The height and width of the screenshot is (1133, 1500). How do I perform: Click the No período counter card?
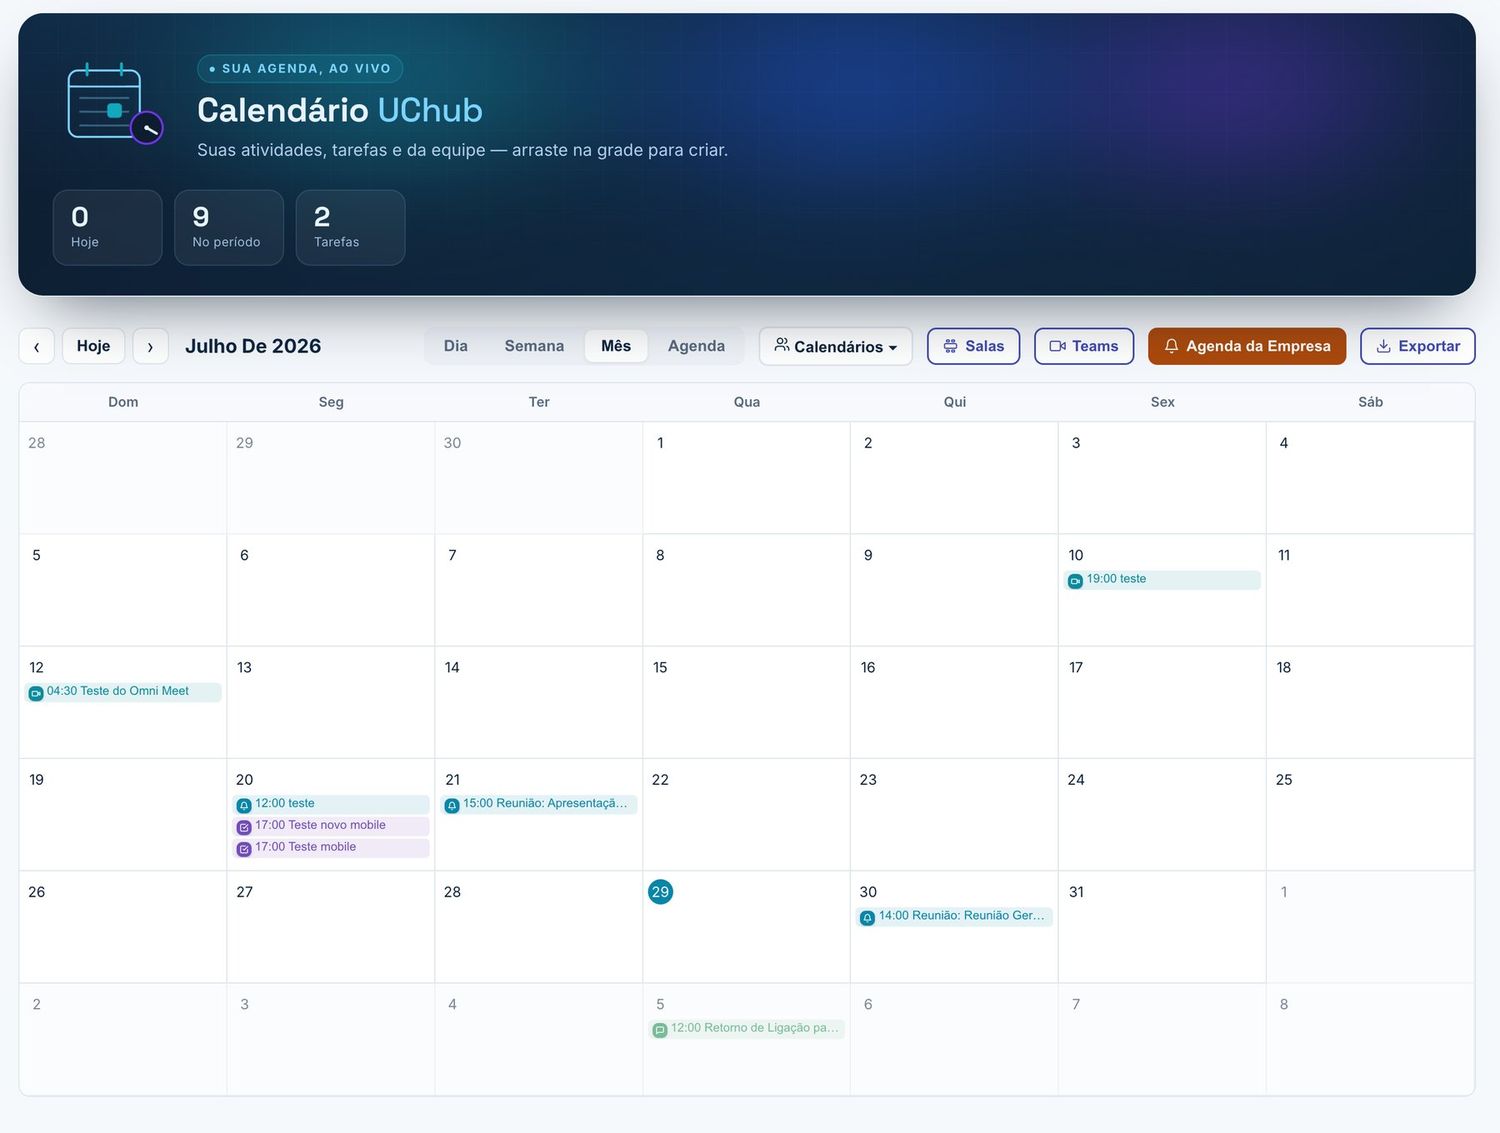point(229,228)
